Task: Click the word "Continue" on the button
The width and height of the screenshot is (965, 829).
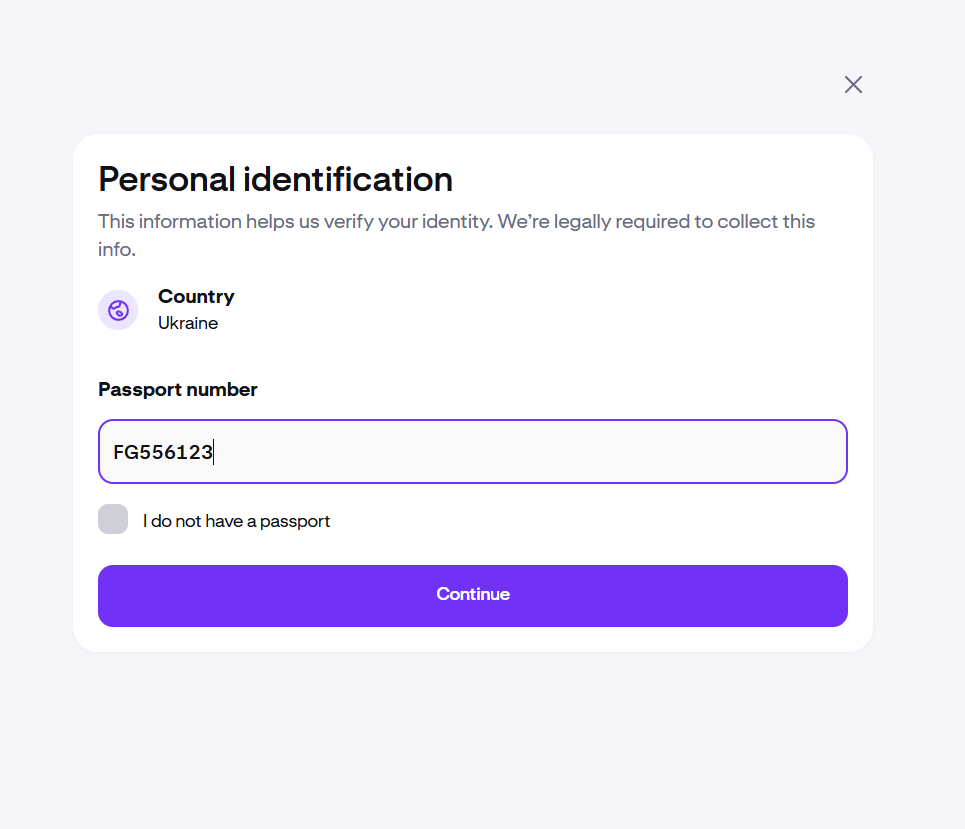Action: point(473,594)
